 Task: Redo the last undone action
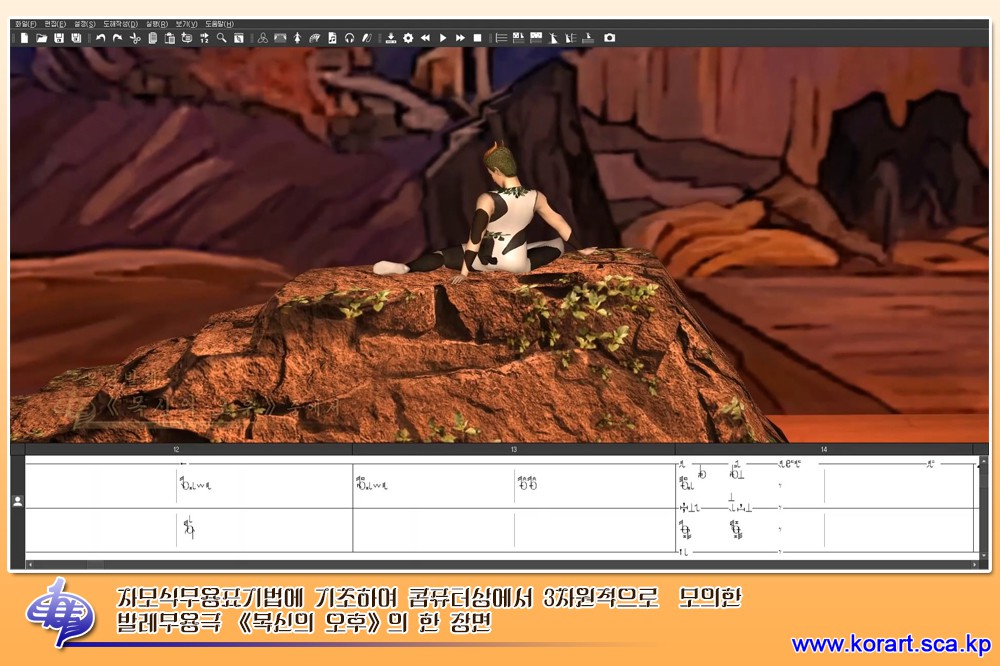[117, 38]
